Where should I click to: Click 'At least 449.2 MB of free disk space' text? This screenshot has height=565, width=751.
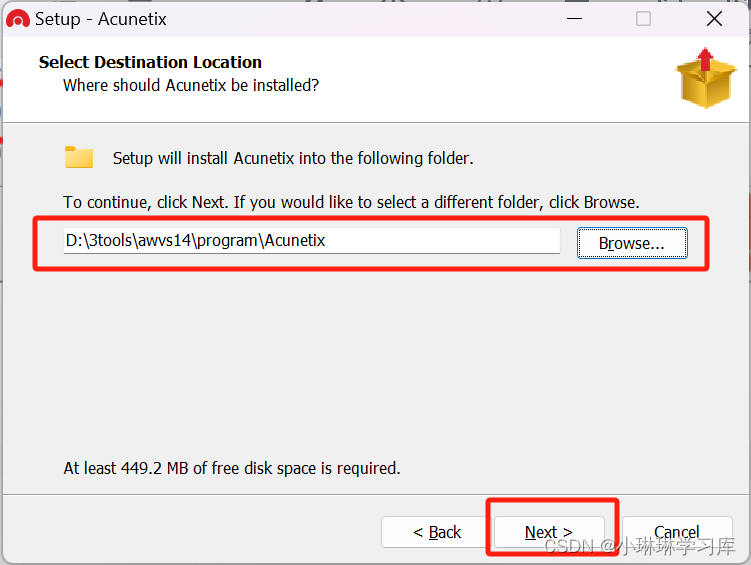[x=232, y=468]
